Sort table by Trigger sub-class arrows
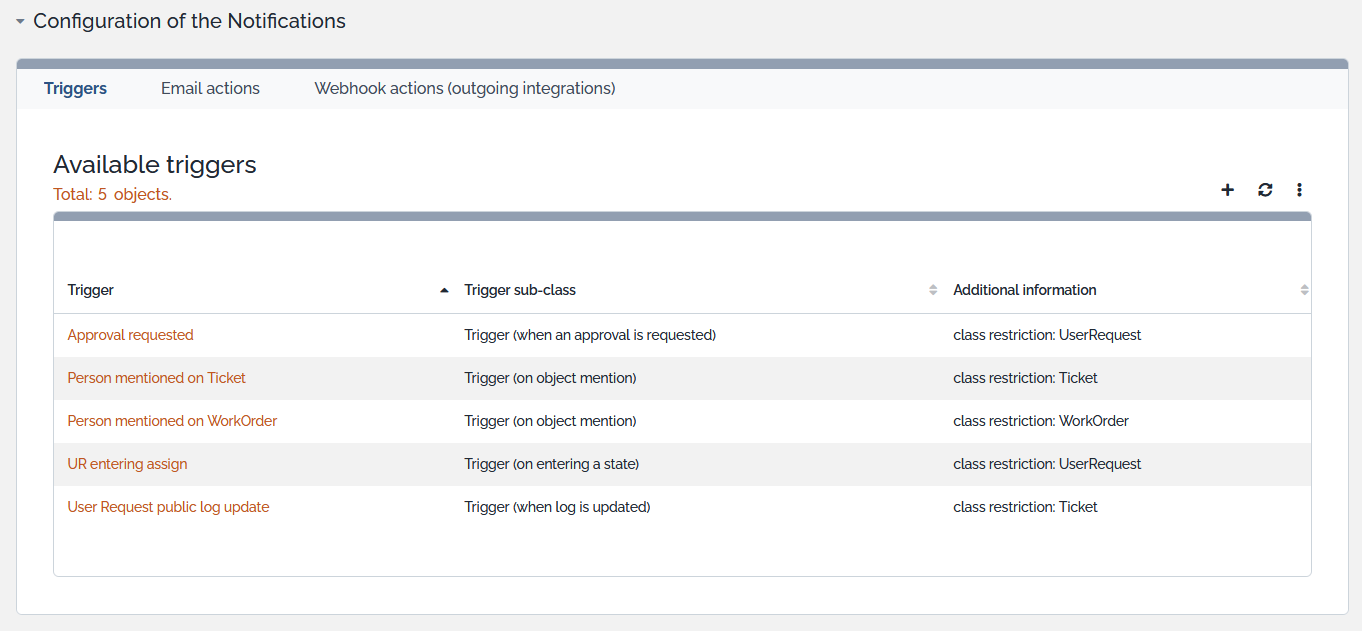Viewport: 1362px width, 631px height. (x=933, y=290)
